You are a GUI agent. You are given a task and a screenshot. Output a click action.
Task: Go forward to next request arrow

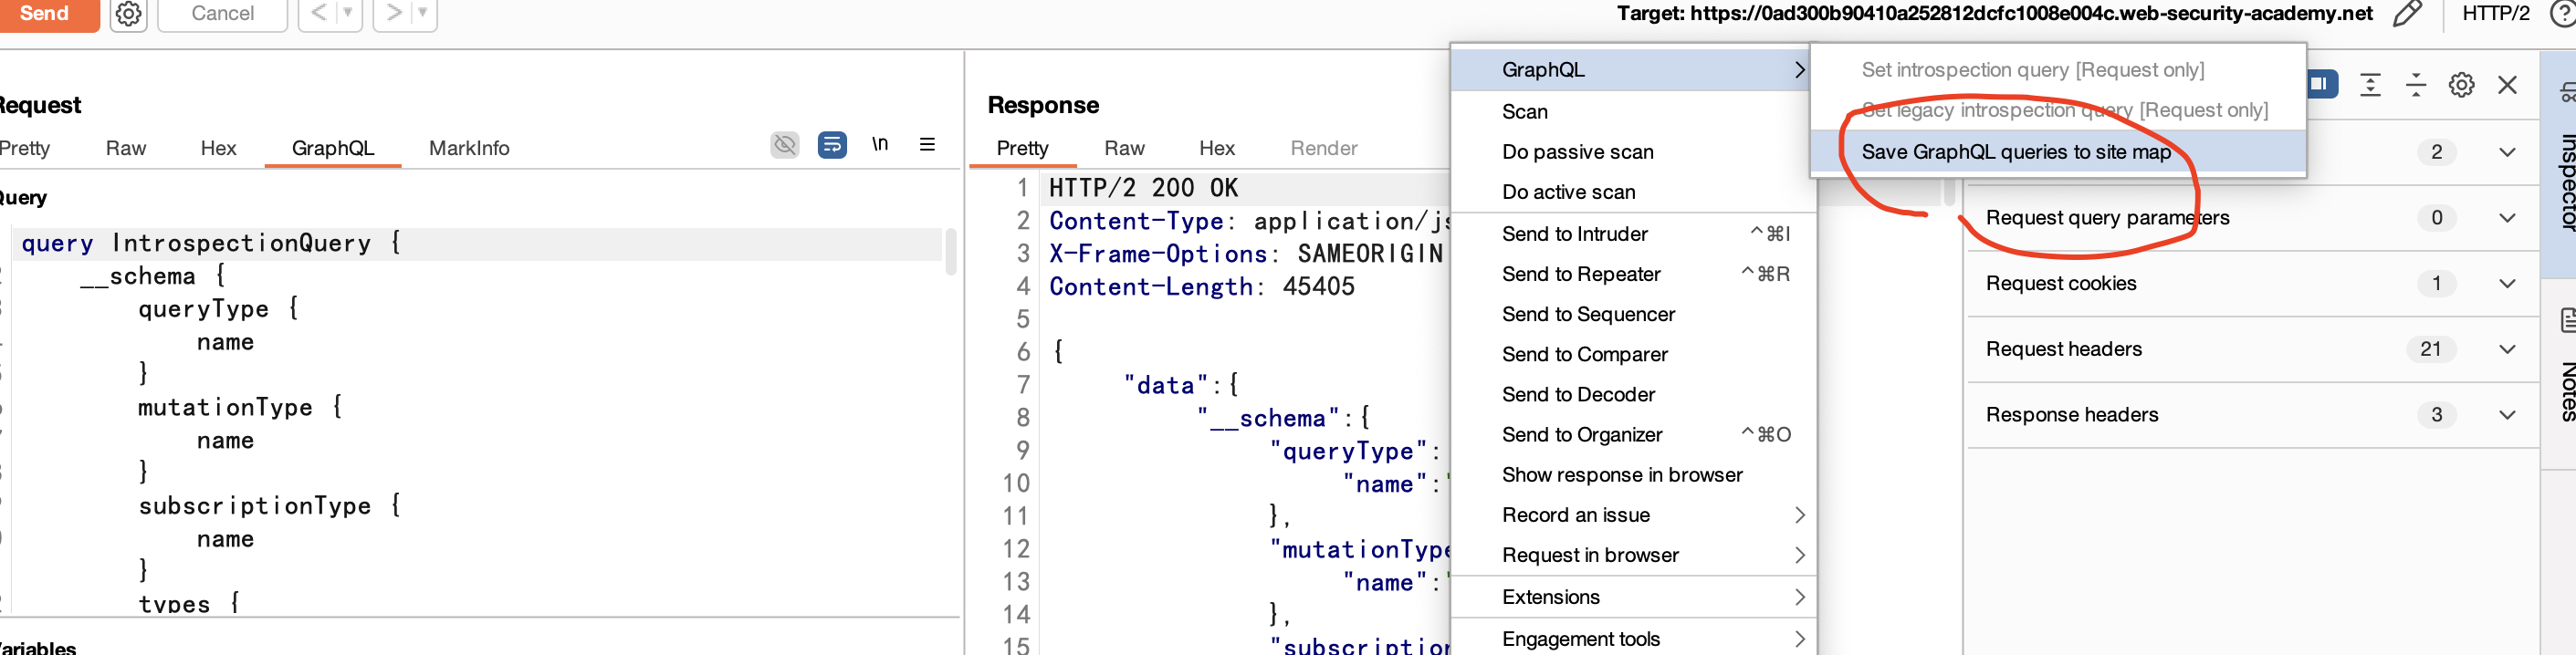click(x=394, y=14)
